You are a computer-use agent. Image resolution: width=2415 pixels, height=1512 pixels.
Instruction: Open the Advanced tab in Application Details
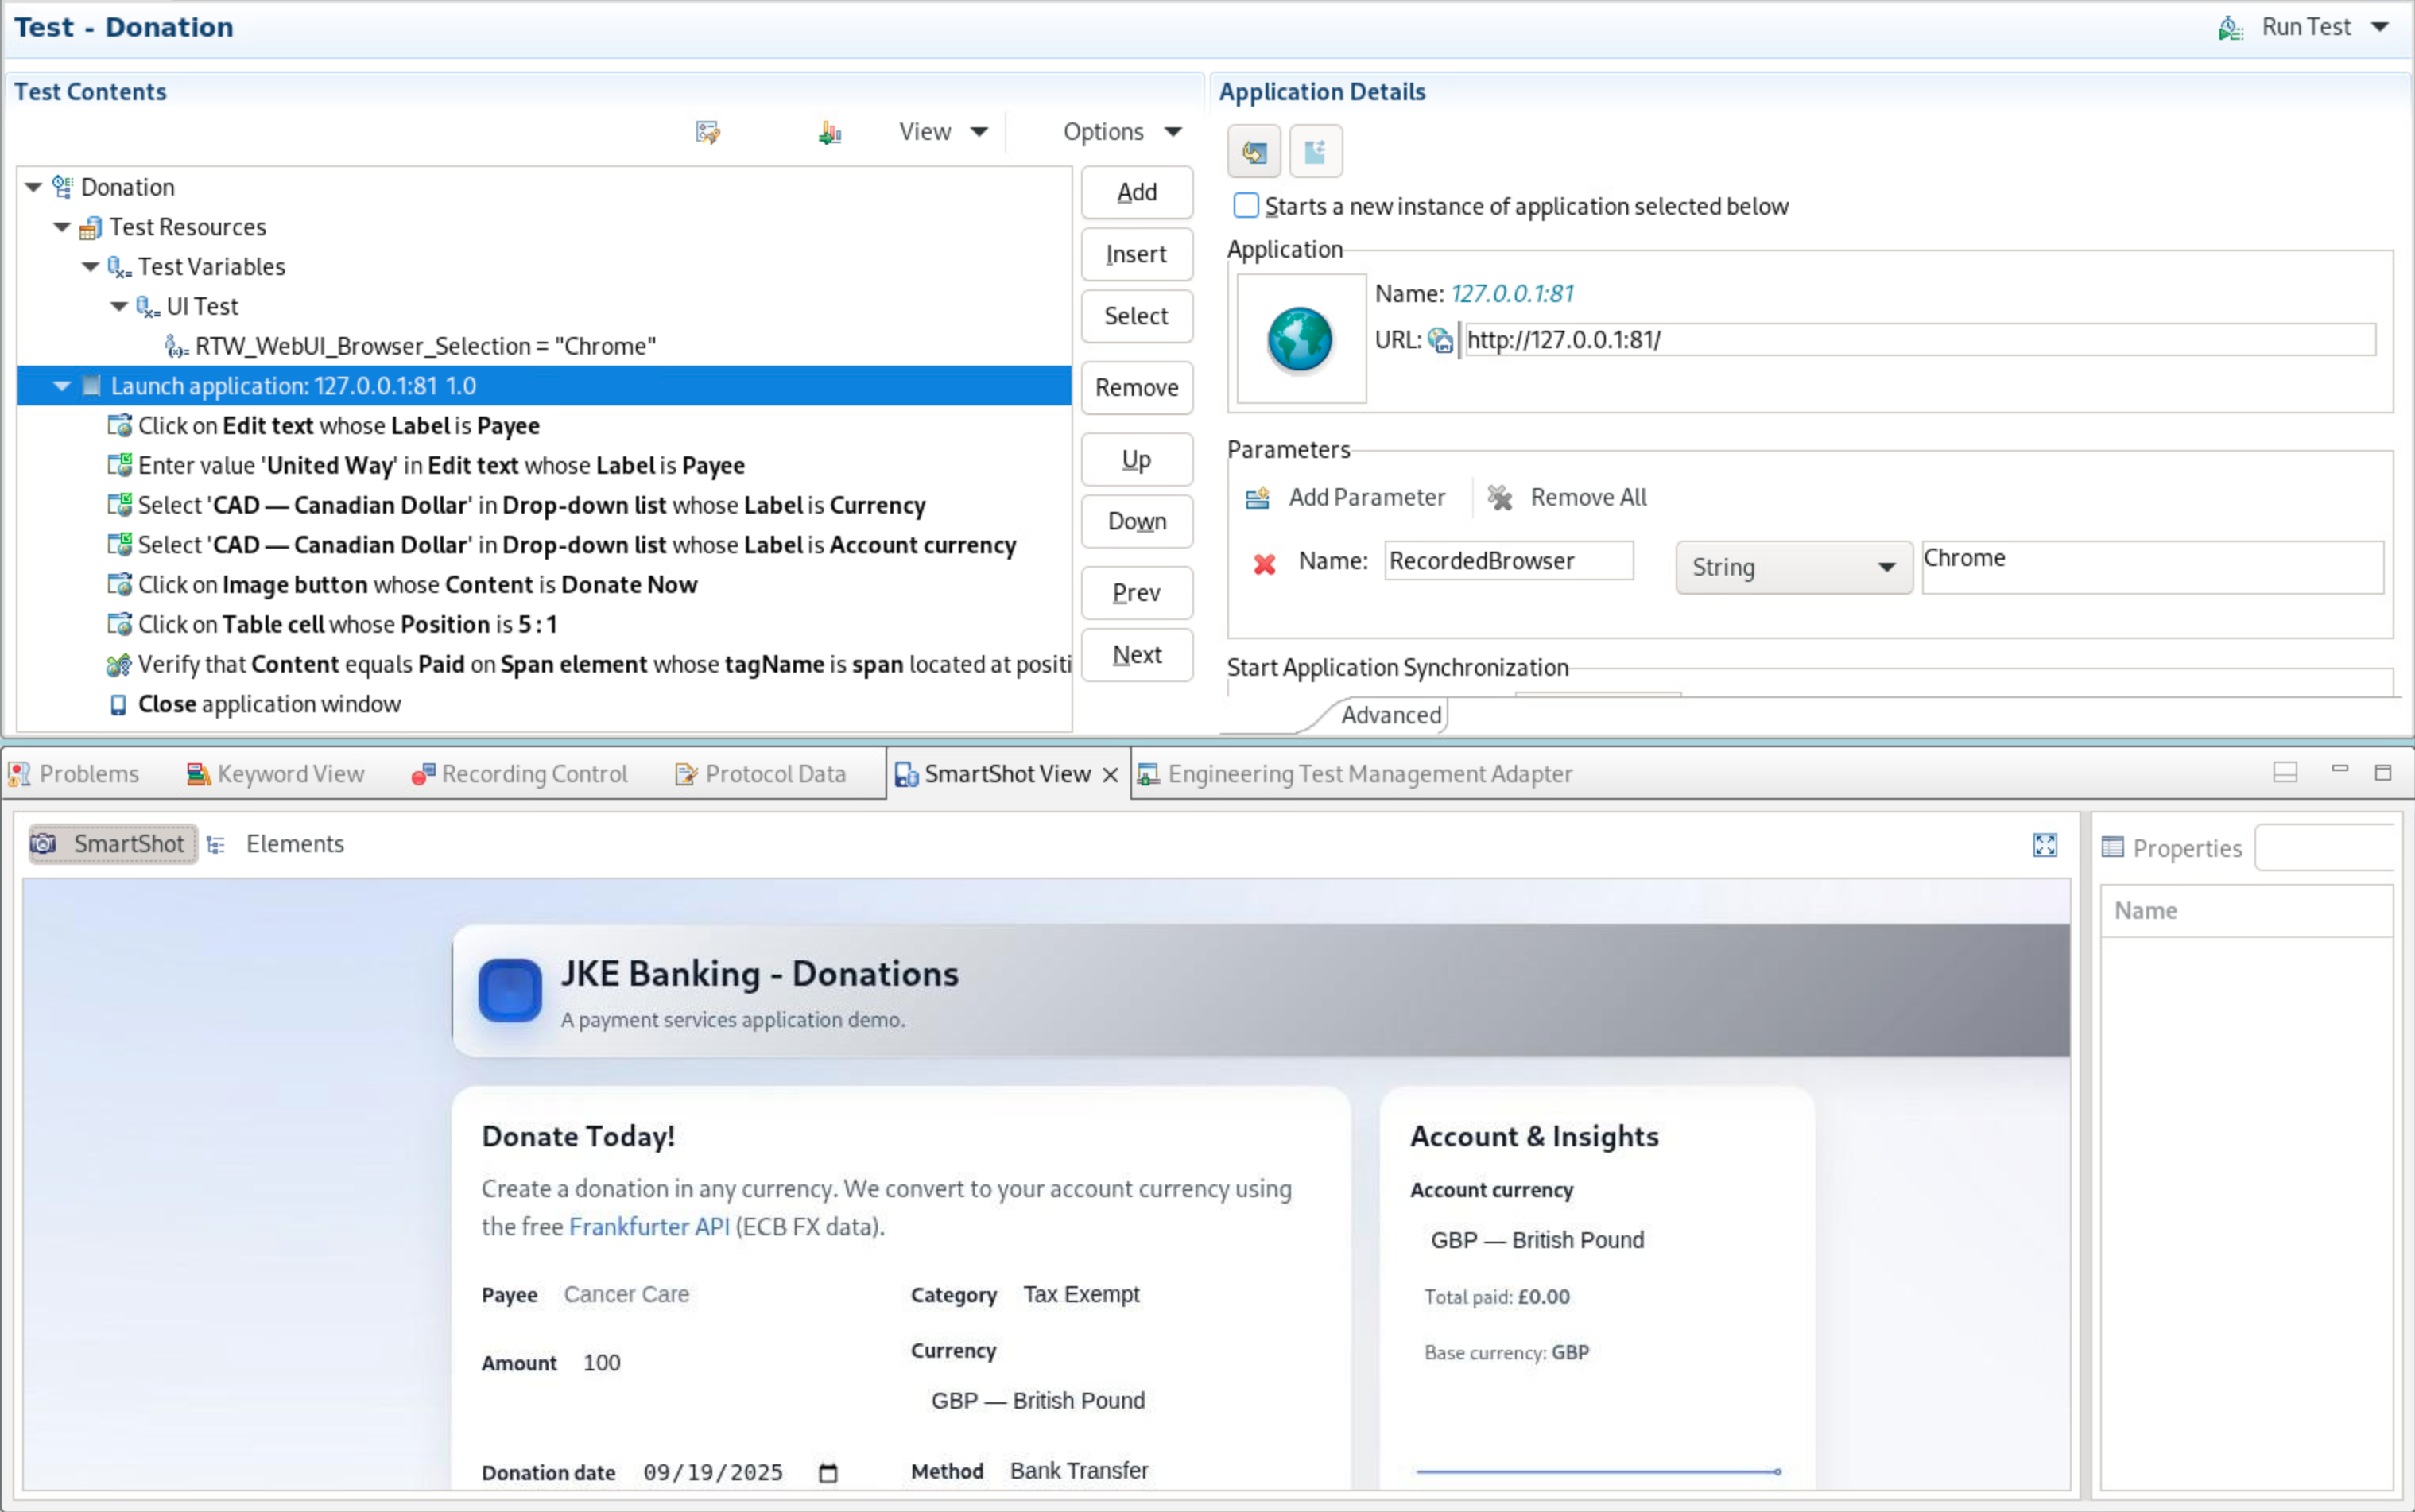click(1390, 715)
